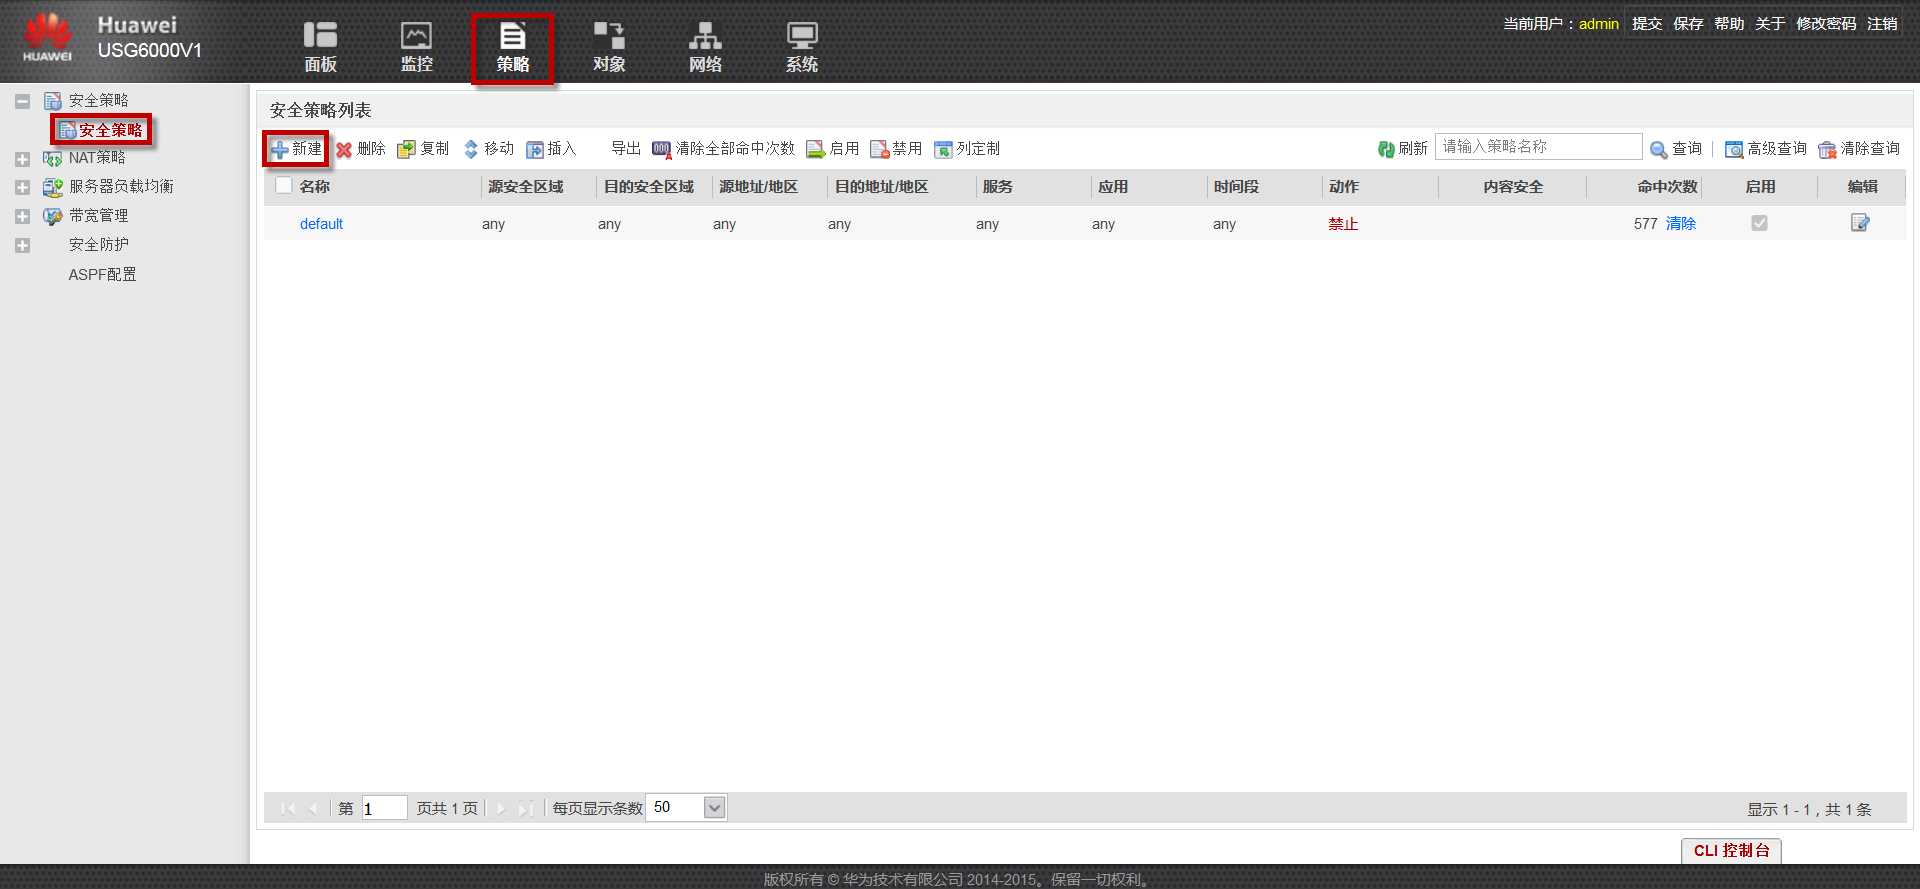1920x889 pixels.
Task: Open the 每页显示条数 dropdown arrow
Action: click(714, 808)
